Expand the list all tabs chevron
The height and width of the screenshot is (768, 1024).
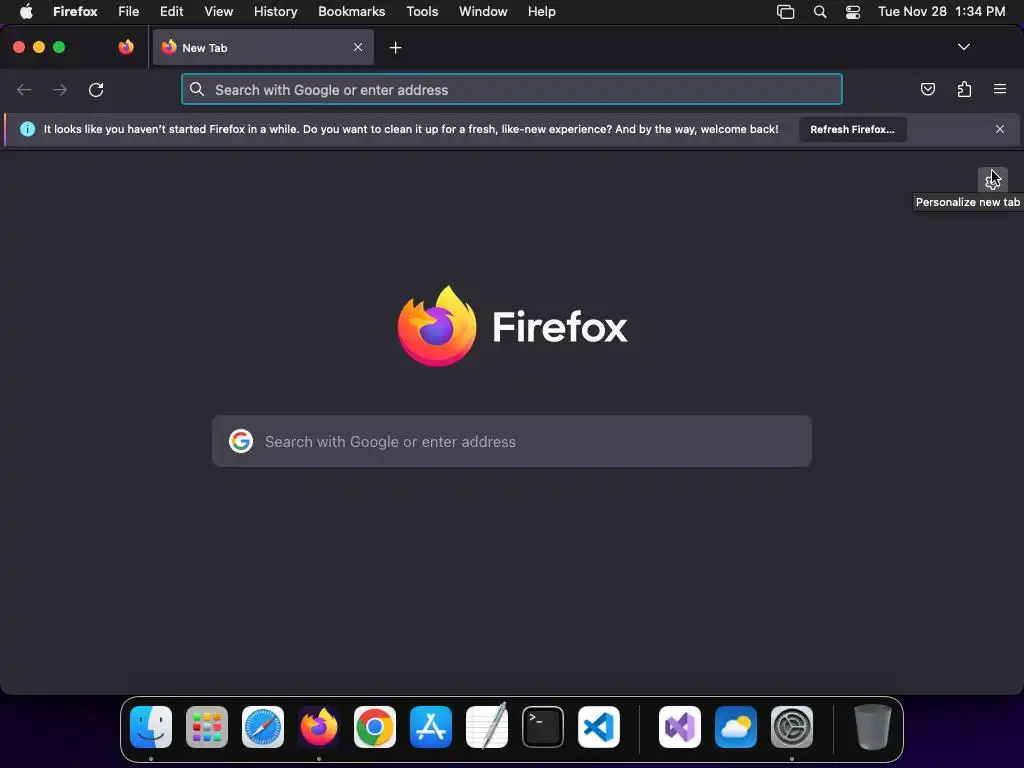tap(964, 47)
